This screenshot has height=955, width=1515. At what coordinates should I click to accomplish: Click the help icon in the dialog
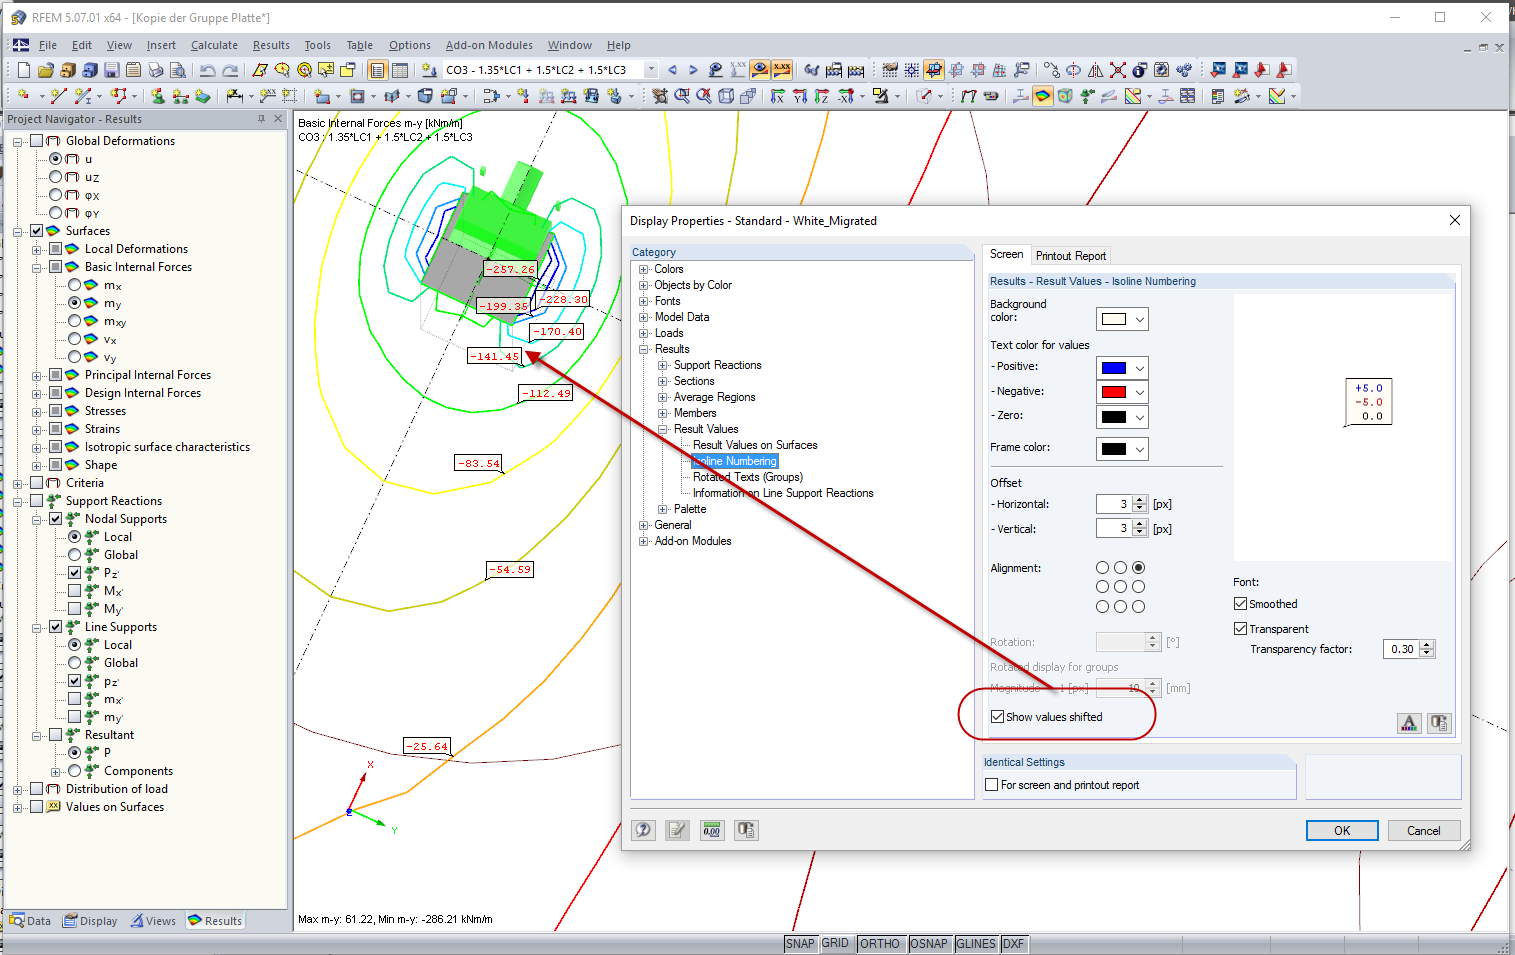coord(643,830)
